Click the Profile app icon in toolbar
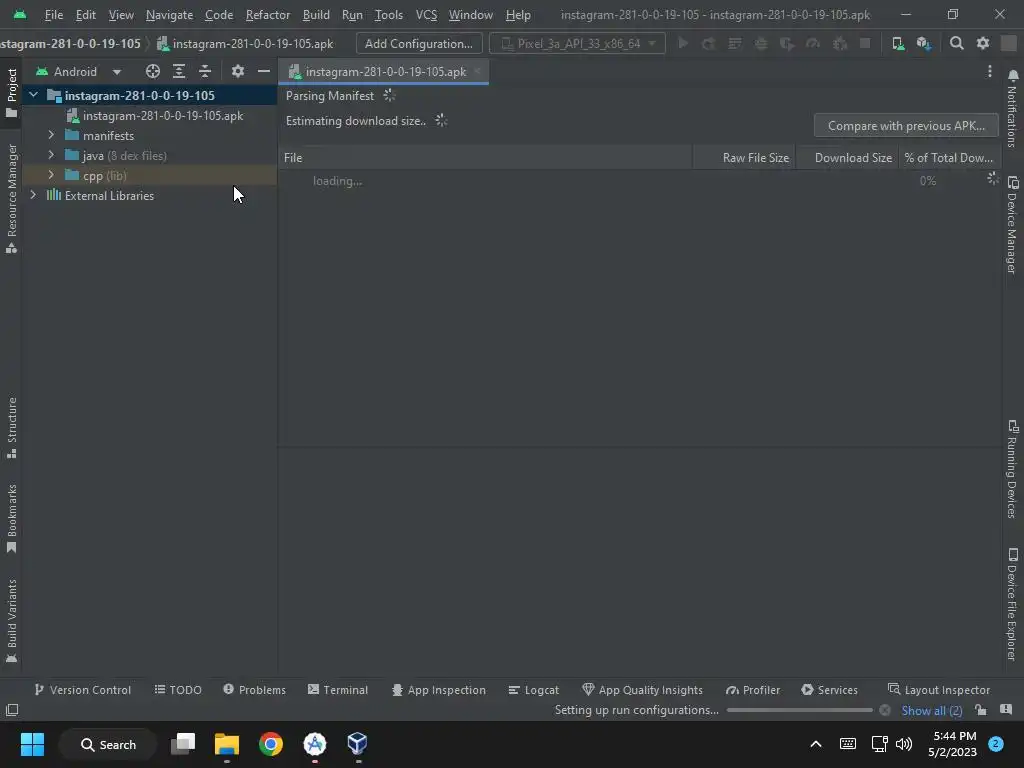1024x768 pixels. 813,44
